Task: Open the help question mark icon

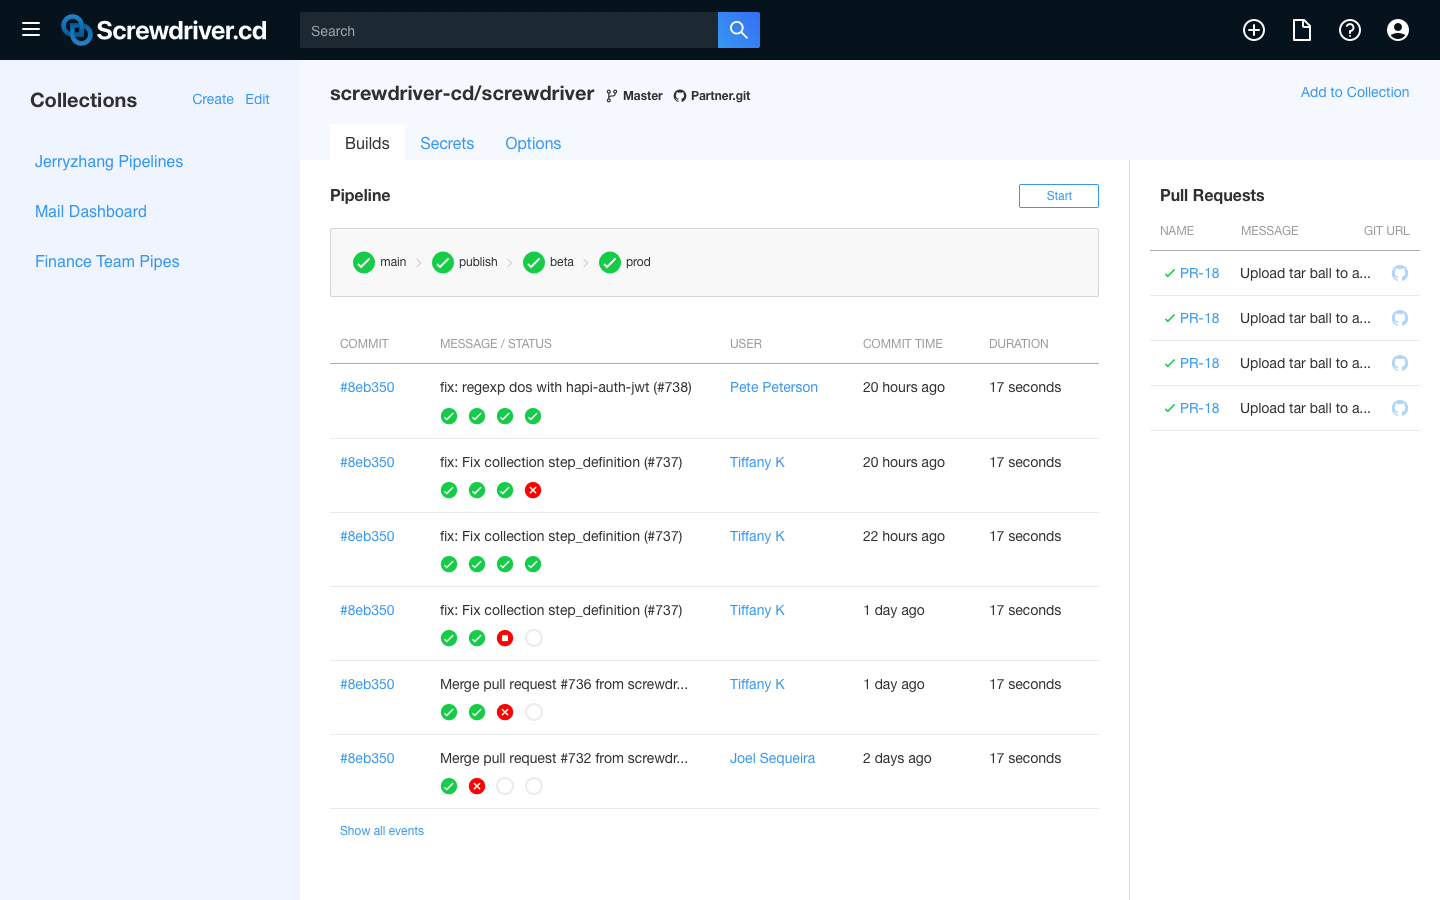Action: point(1350,30)
